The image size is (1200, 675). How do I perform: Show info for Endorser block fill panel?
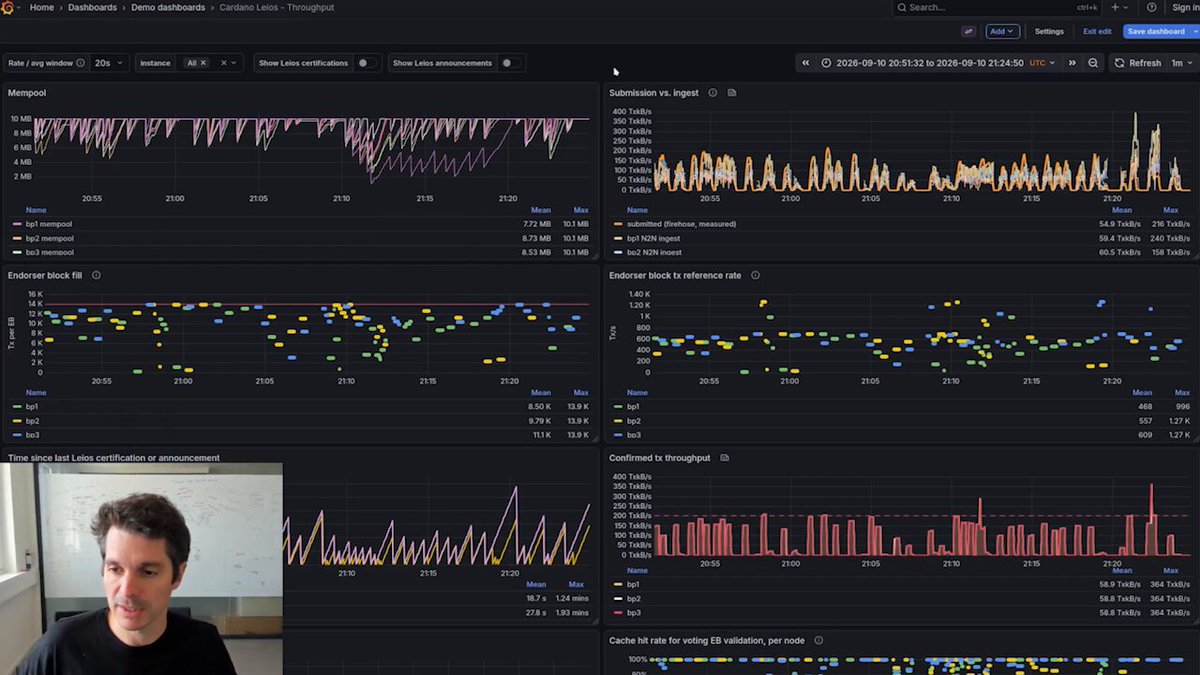(96, 275)
